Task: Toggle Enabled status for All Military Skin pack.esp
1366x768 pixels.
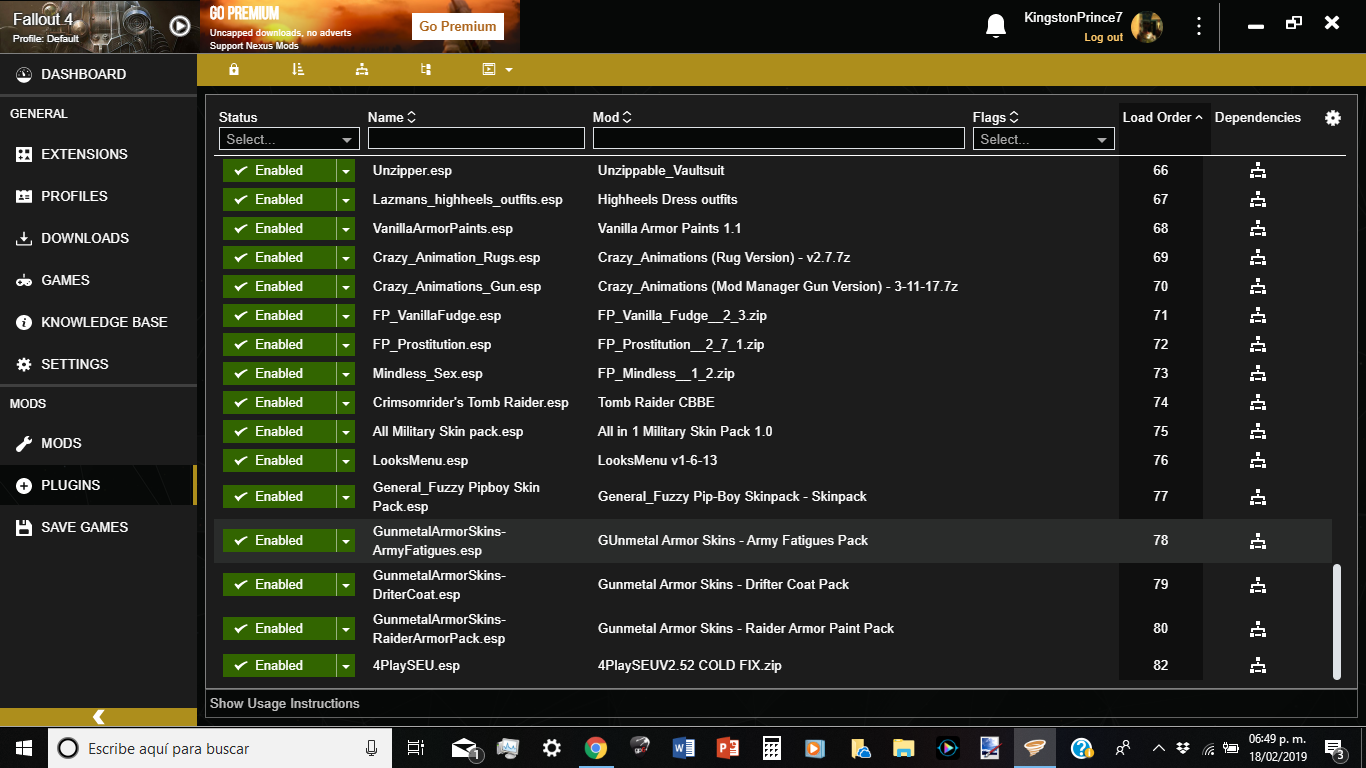Action: click(x=279, y=431)
